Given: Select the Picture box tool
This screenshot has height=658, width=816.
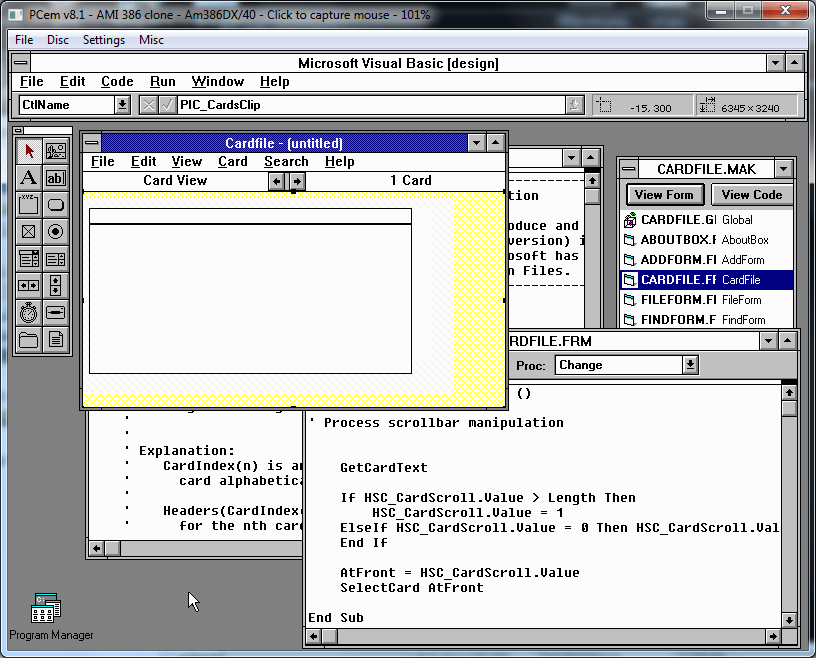Looking at the screenshot, I should [56, 151].
